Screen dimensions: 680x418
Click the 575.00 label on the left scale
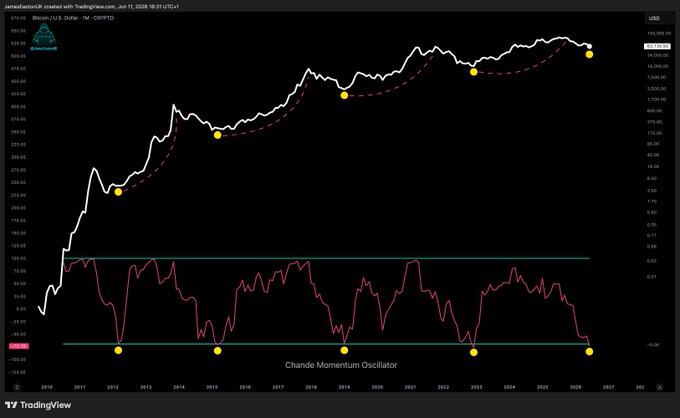pyautogui.click(x=18, y=18)
